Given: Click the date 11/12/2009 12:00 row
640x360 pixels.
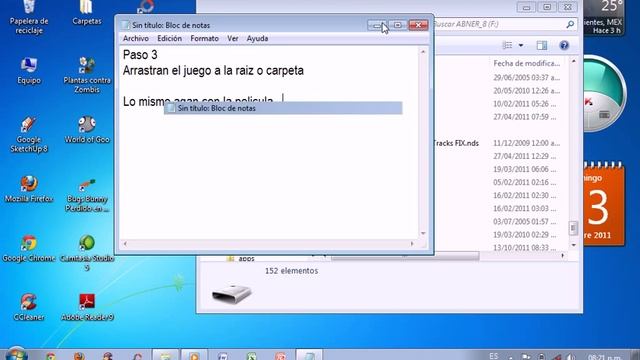Looking at the screenshot, I should pyautogui.click(x=527, y=143).
